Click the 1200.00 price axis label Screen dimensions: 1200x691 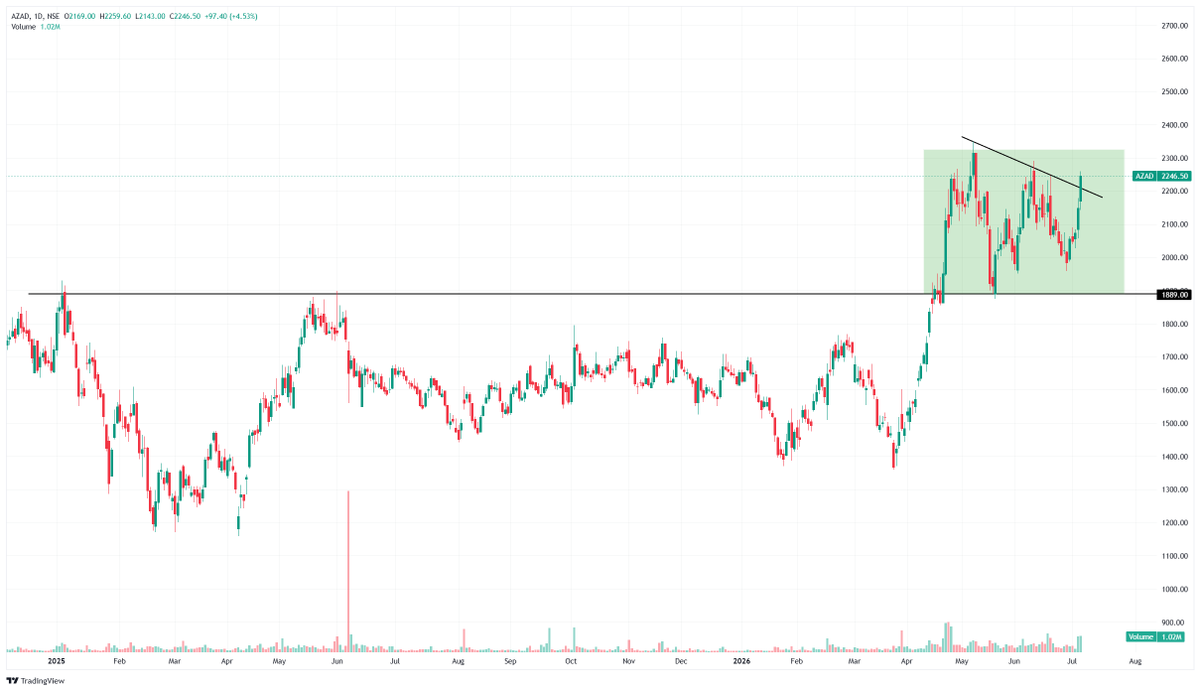click(x=1174, y=523)
